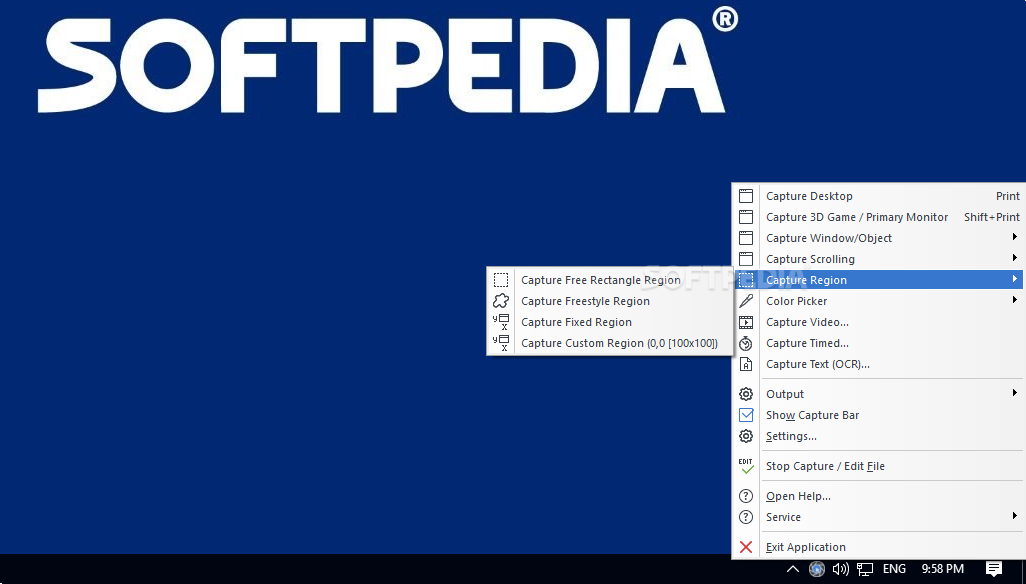Show hidden tray icons chevron
Viewport: 1026px width, 584px height.
[792, 569]
